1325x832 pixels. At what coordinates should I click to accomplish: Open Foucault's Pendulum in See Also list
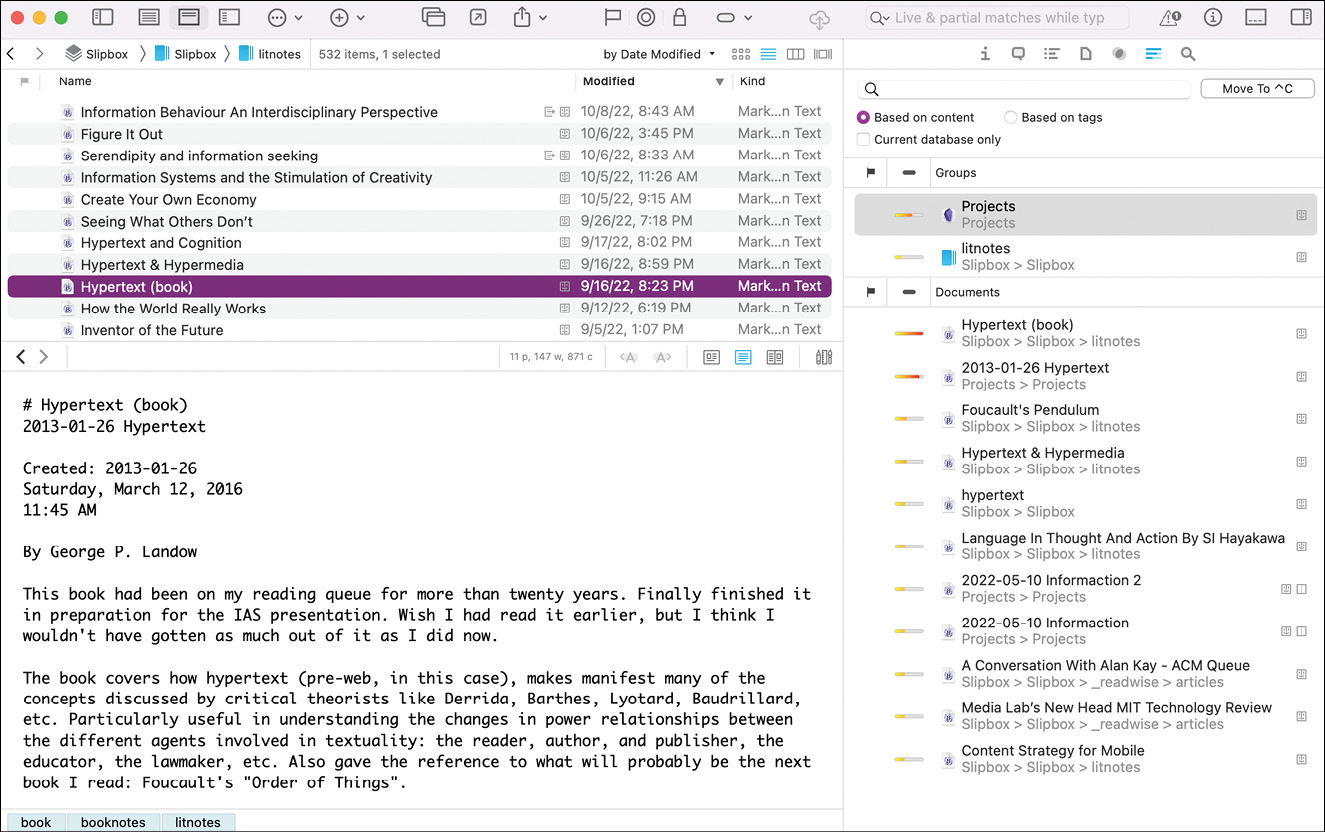pyautogui.click(x=1030, y=410)
